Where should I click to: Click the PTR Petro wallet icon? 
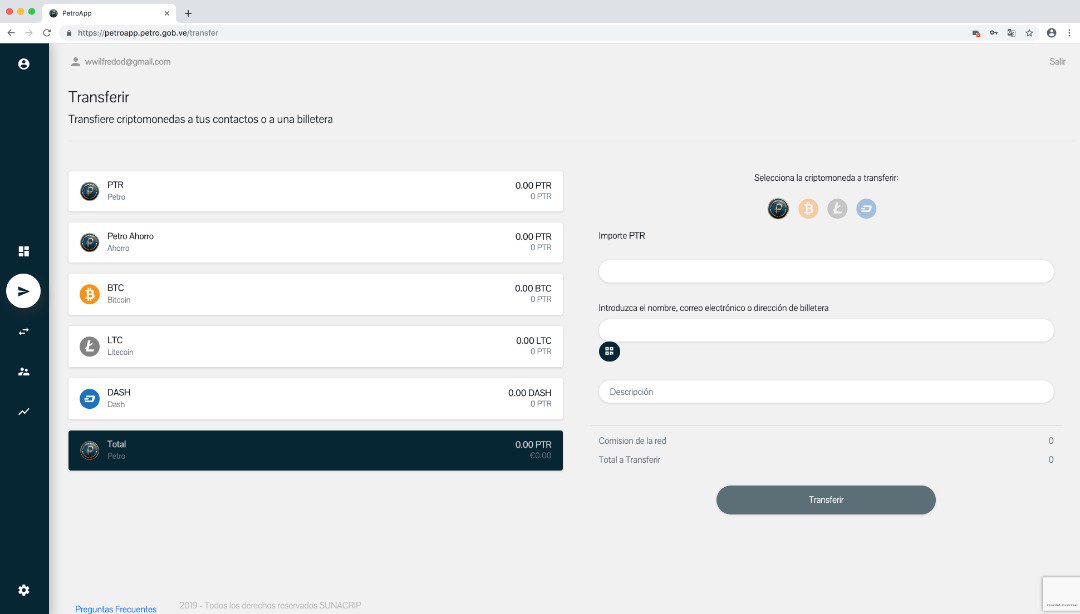90,191
